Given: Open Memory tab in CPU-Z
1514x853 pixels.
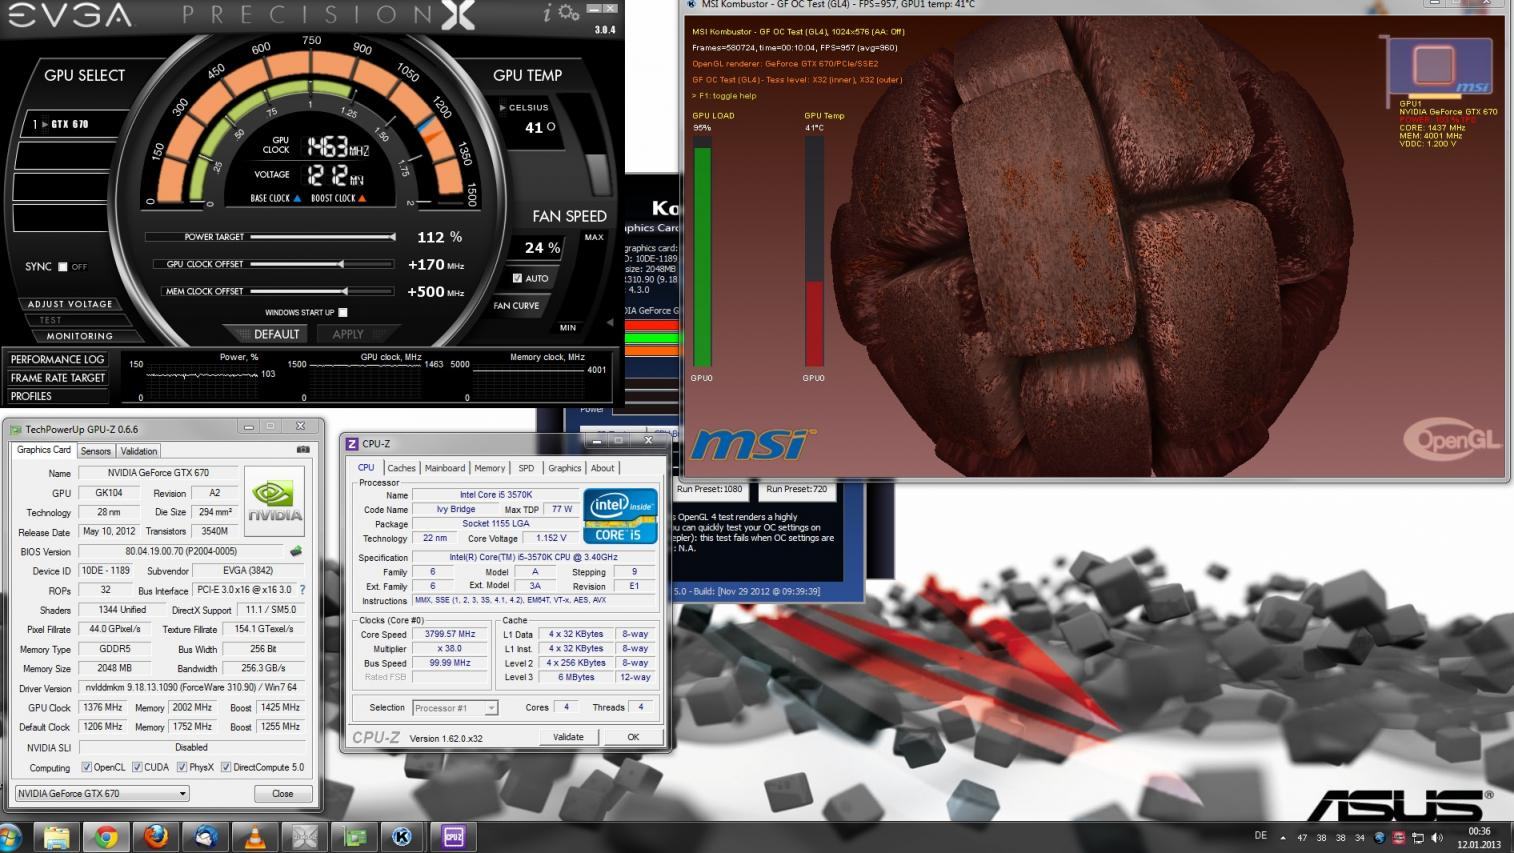Looking at the screenshot, I should pyautogui.click(x=490, y=468).
